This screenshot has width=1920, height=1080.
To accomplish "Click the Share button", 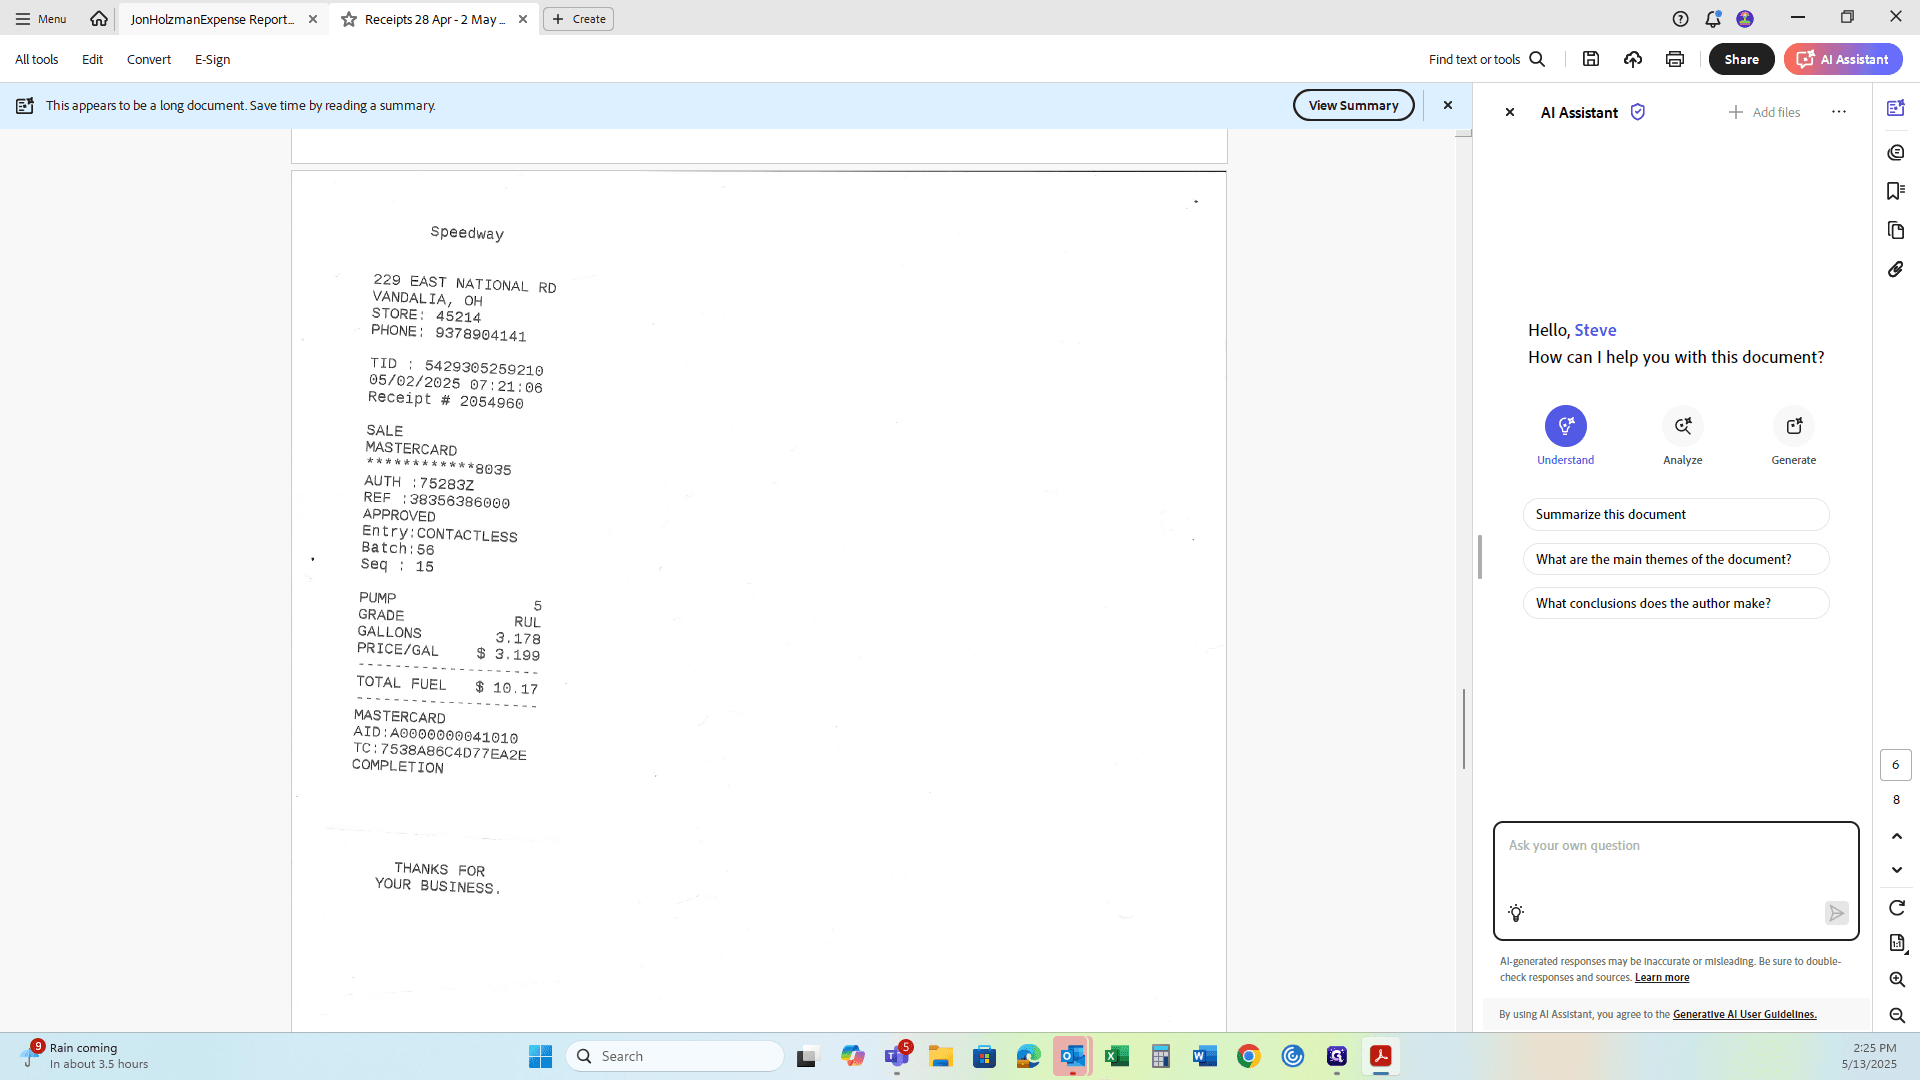I will pos(1741,60).
